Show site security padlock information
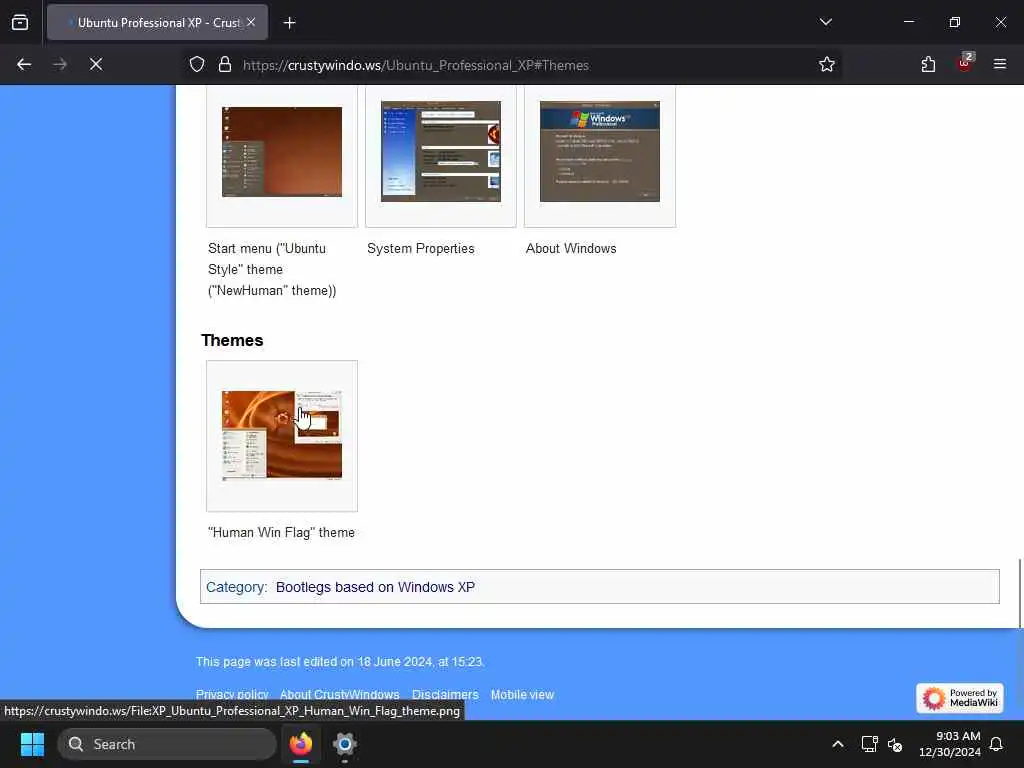This screenshot has height=768, width=1024. [x=225, y=65]
